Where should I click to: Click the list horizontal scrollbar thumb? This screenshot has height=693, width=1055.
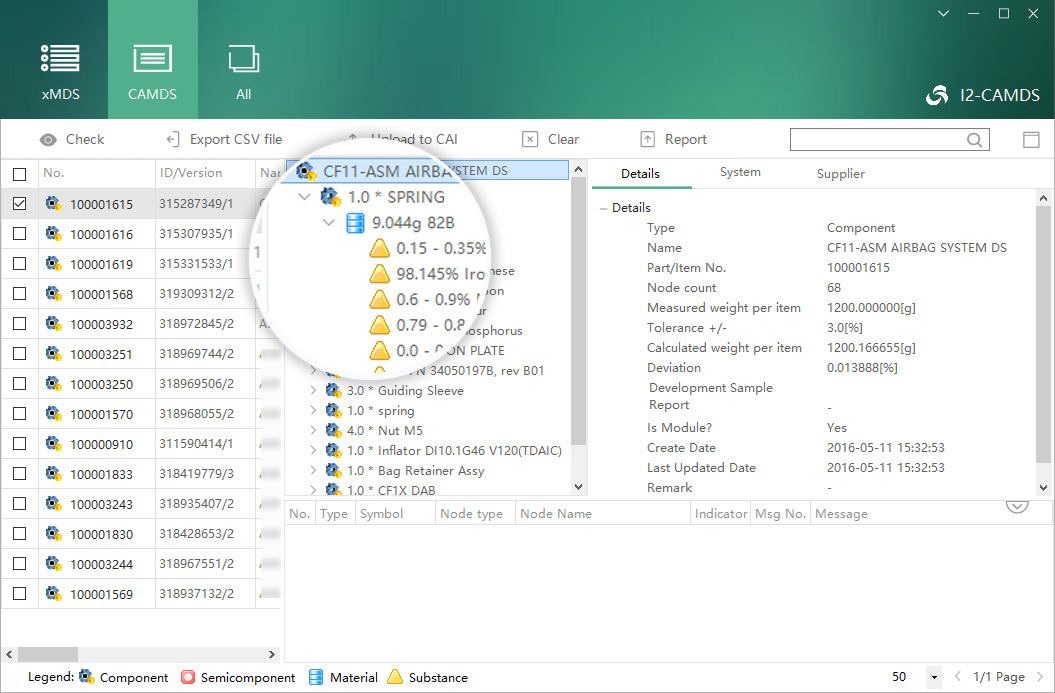[x=47, y=654]
